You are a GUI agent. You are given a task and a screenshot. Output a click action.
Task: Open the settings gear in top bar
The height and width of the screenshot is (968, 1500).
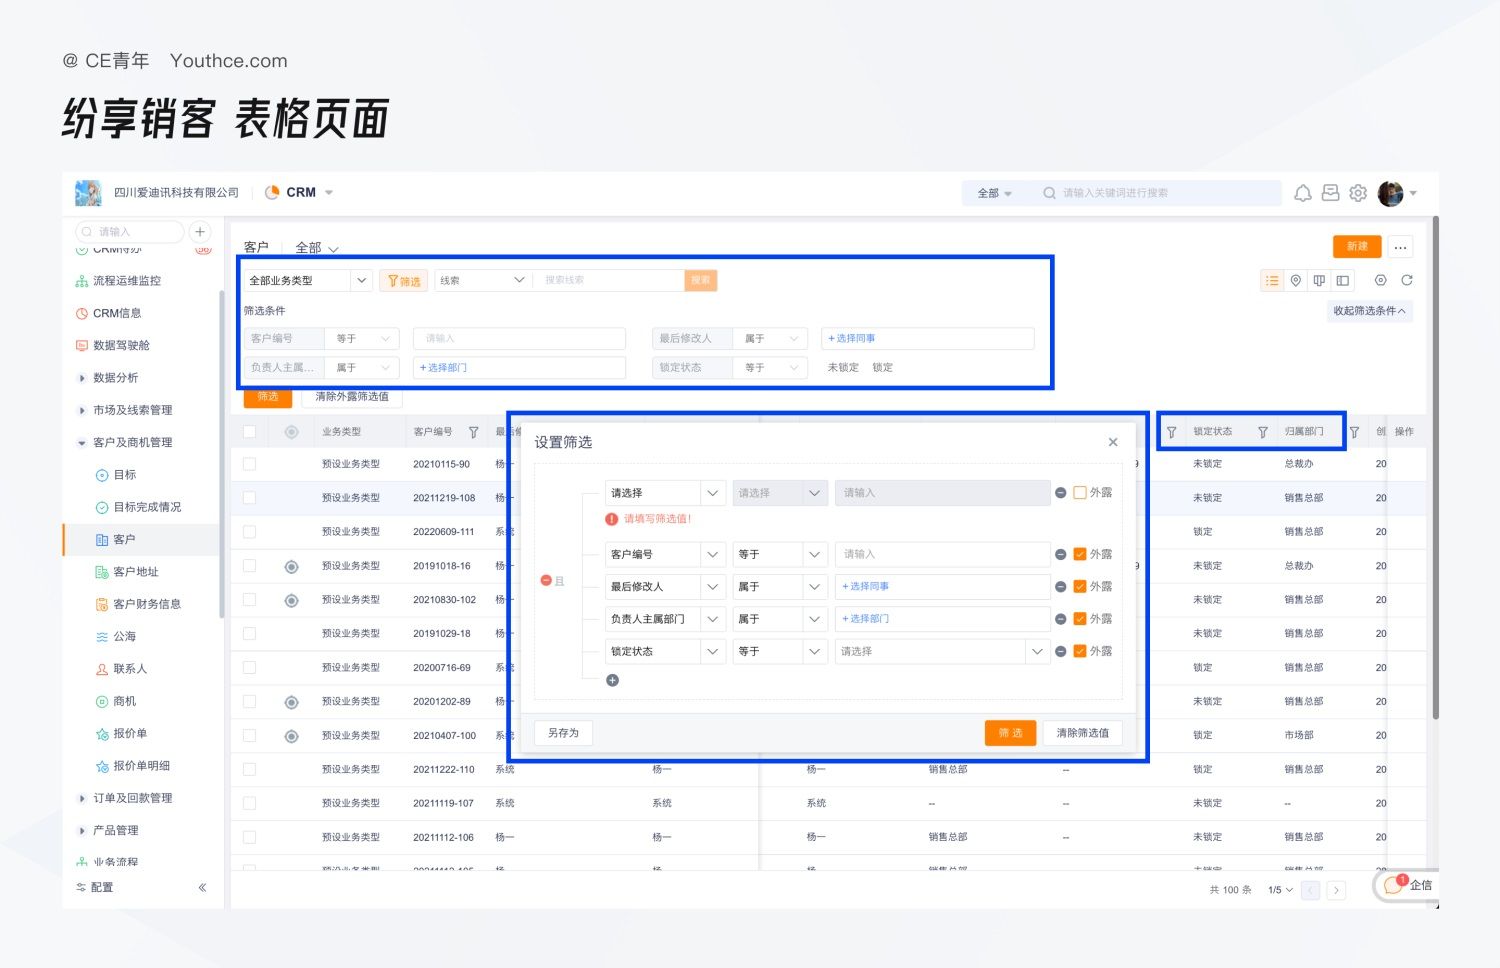1358,193
